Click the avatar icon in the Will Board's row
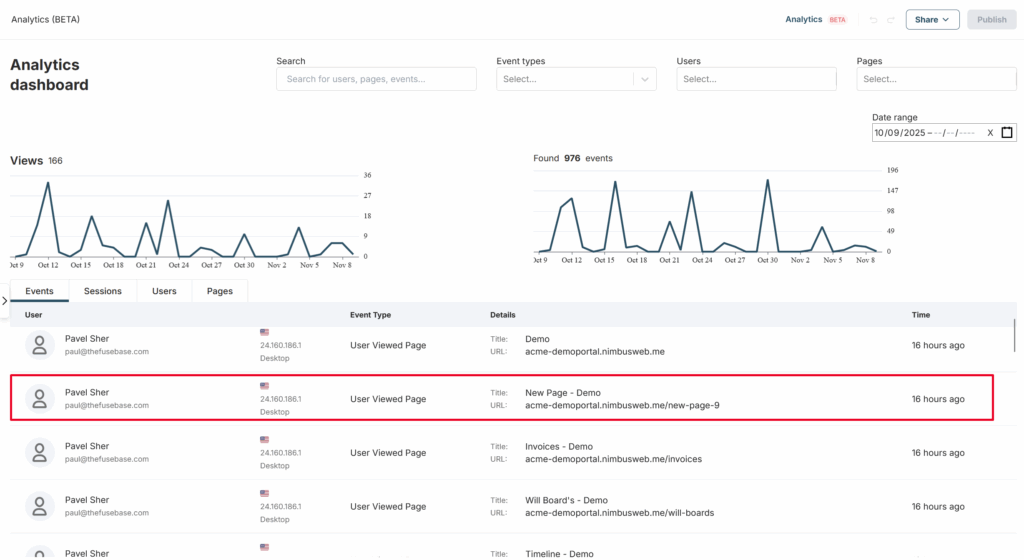This screenshot has width=1024, height=560. point(39,506)
